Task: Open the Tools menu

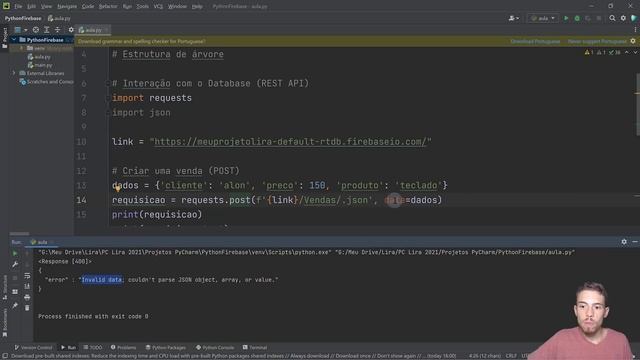Action: [142, 7]
